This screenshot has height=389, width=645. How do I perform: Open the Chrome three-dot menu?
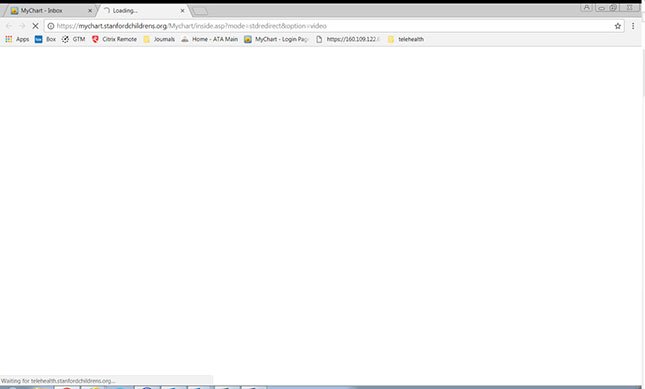tap(633, 26)
